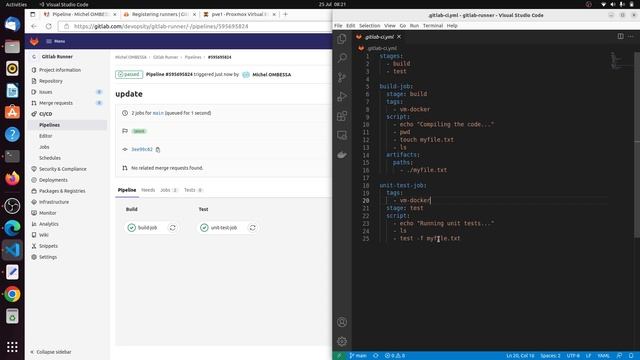The height and width of the screenshot is (360, 640).
Task: Open Project information in GitLab sidebar
Action: click(60, 70)
